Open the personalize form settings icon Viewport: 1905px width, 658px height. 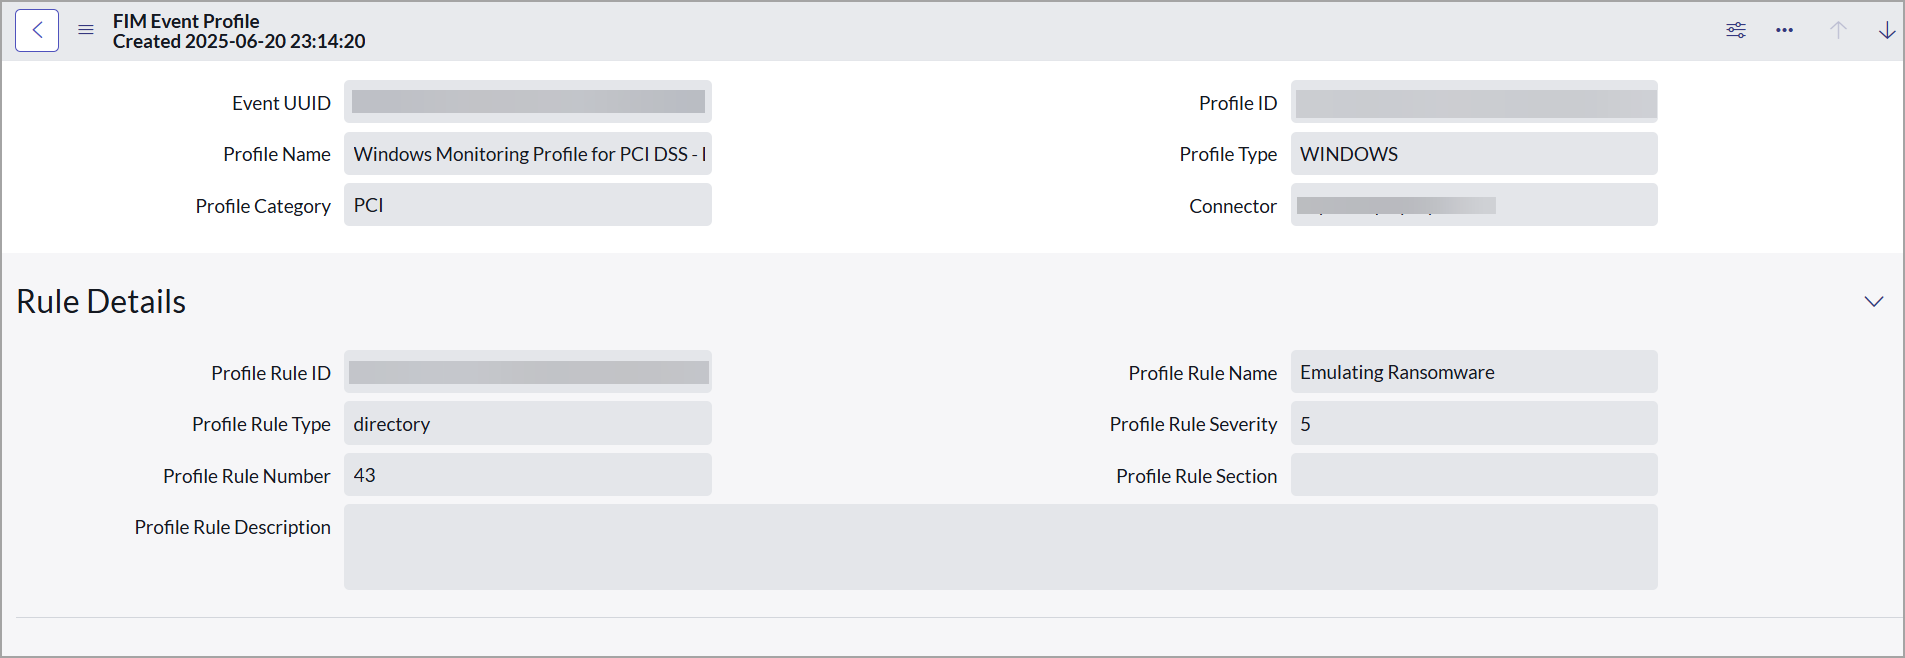[1736, 30]
